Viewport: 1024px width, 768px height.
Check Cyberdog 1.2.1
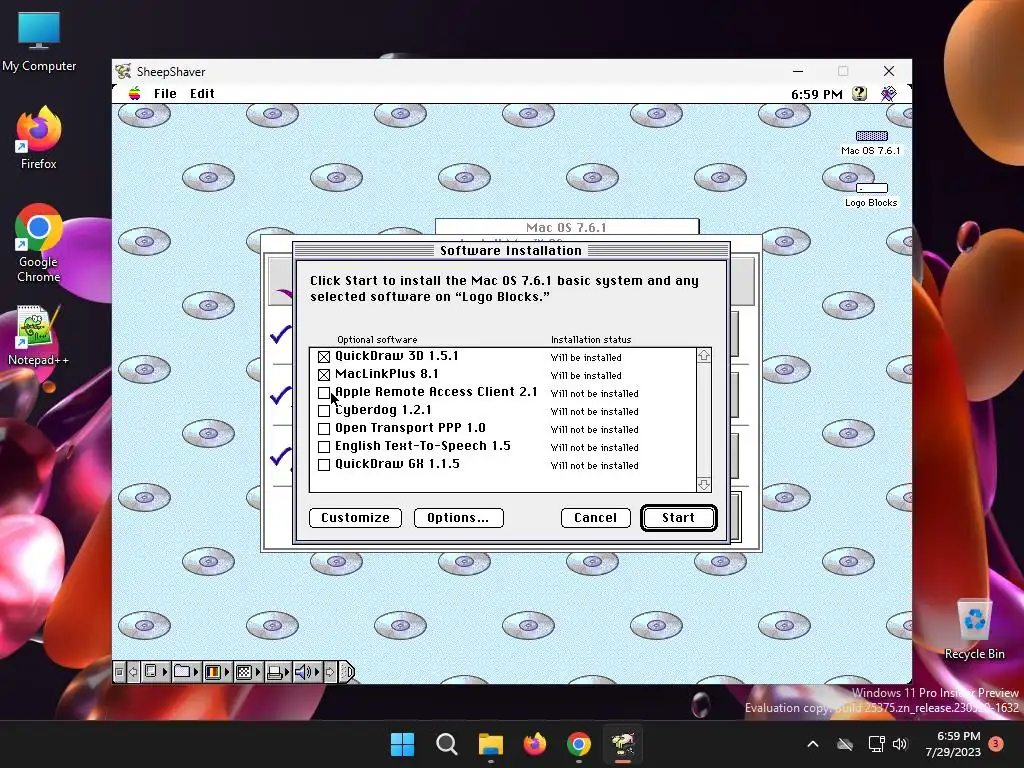coord(324,411)
